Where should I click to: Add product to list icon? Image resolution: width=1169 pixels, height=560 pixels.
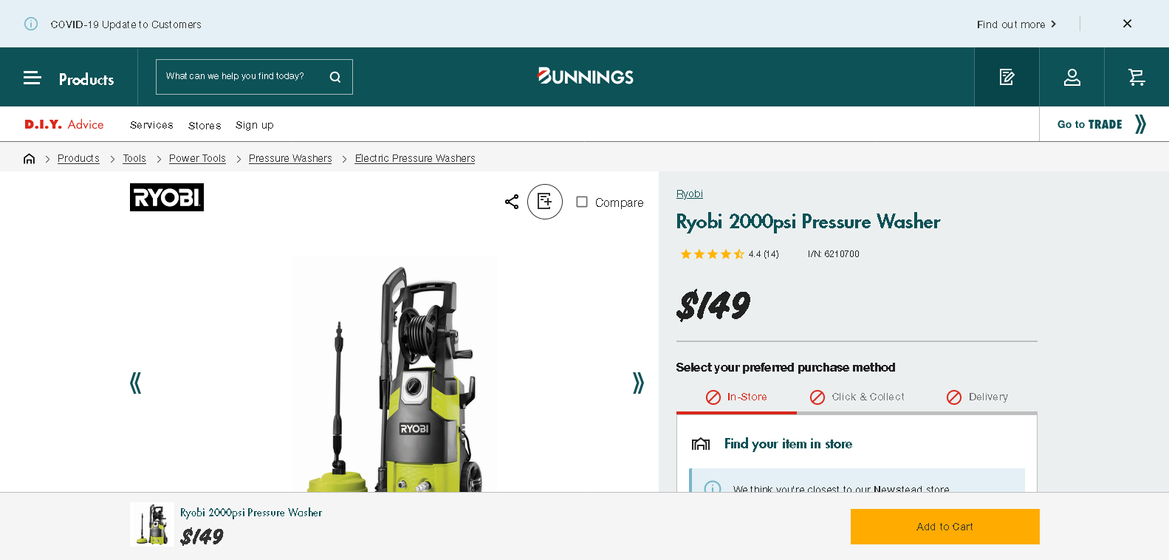545,201
